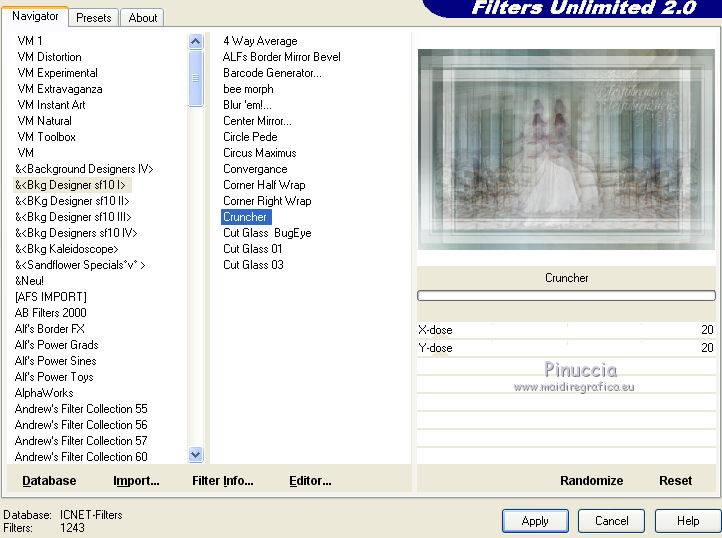Select the &Neu! category
This screenshot has width=722, height=538.
(x=29, y=281)
